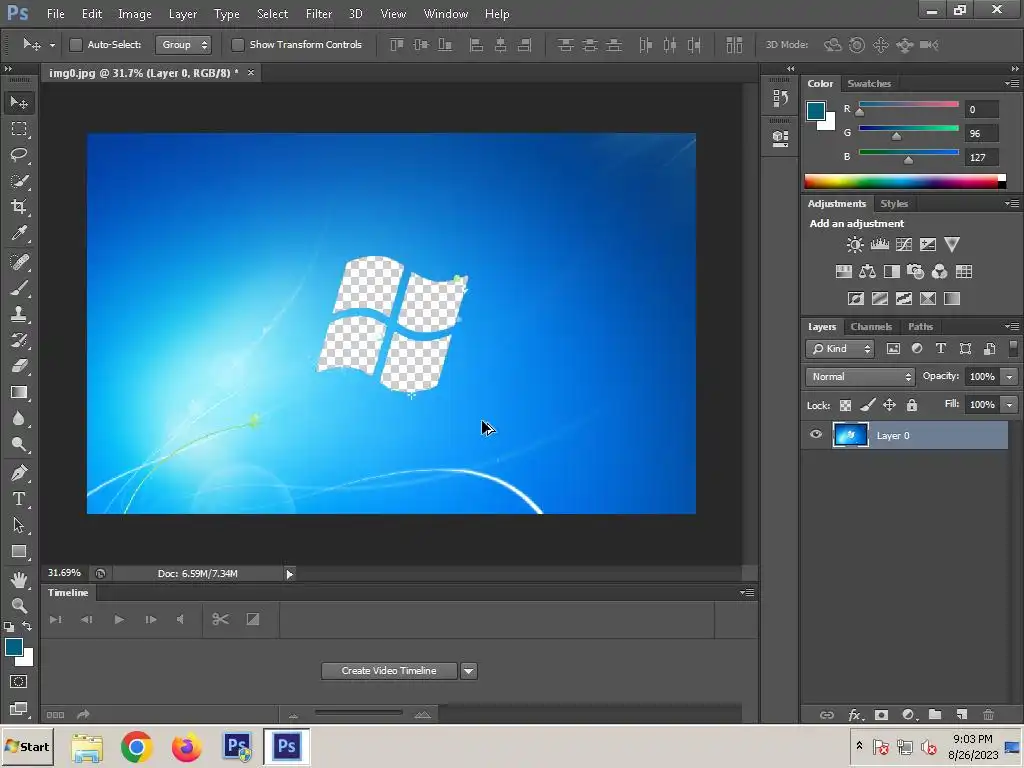The image size is (1024, 768).
Task: Enable Show Transform Controls checkbox
Action: tap(238, 44)
